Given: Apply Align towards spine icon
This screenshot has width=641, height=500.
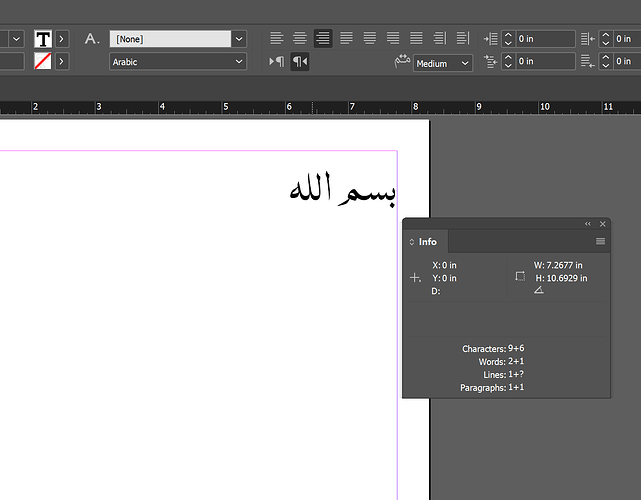Looking at the screenshot, I should pos(440,38).
